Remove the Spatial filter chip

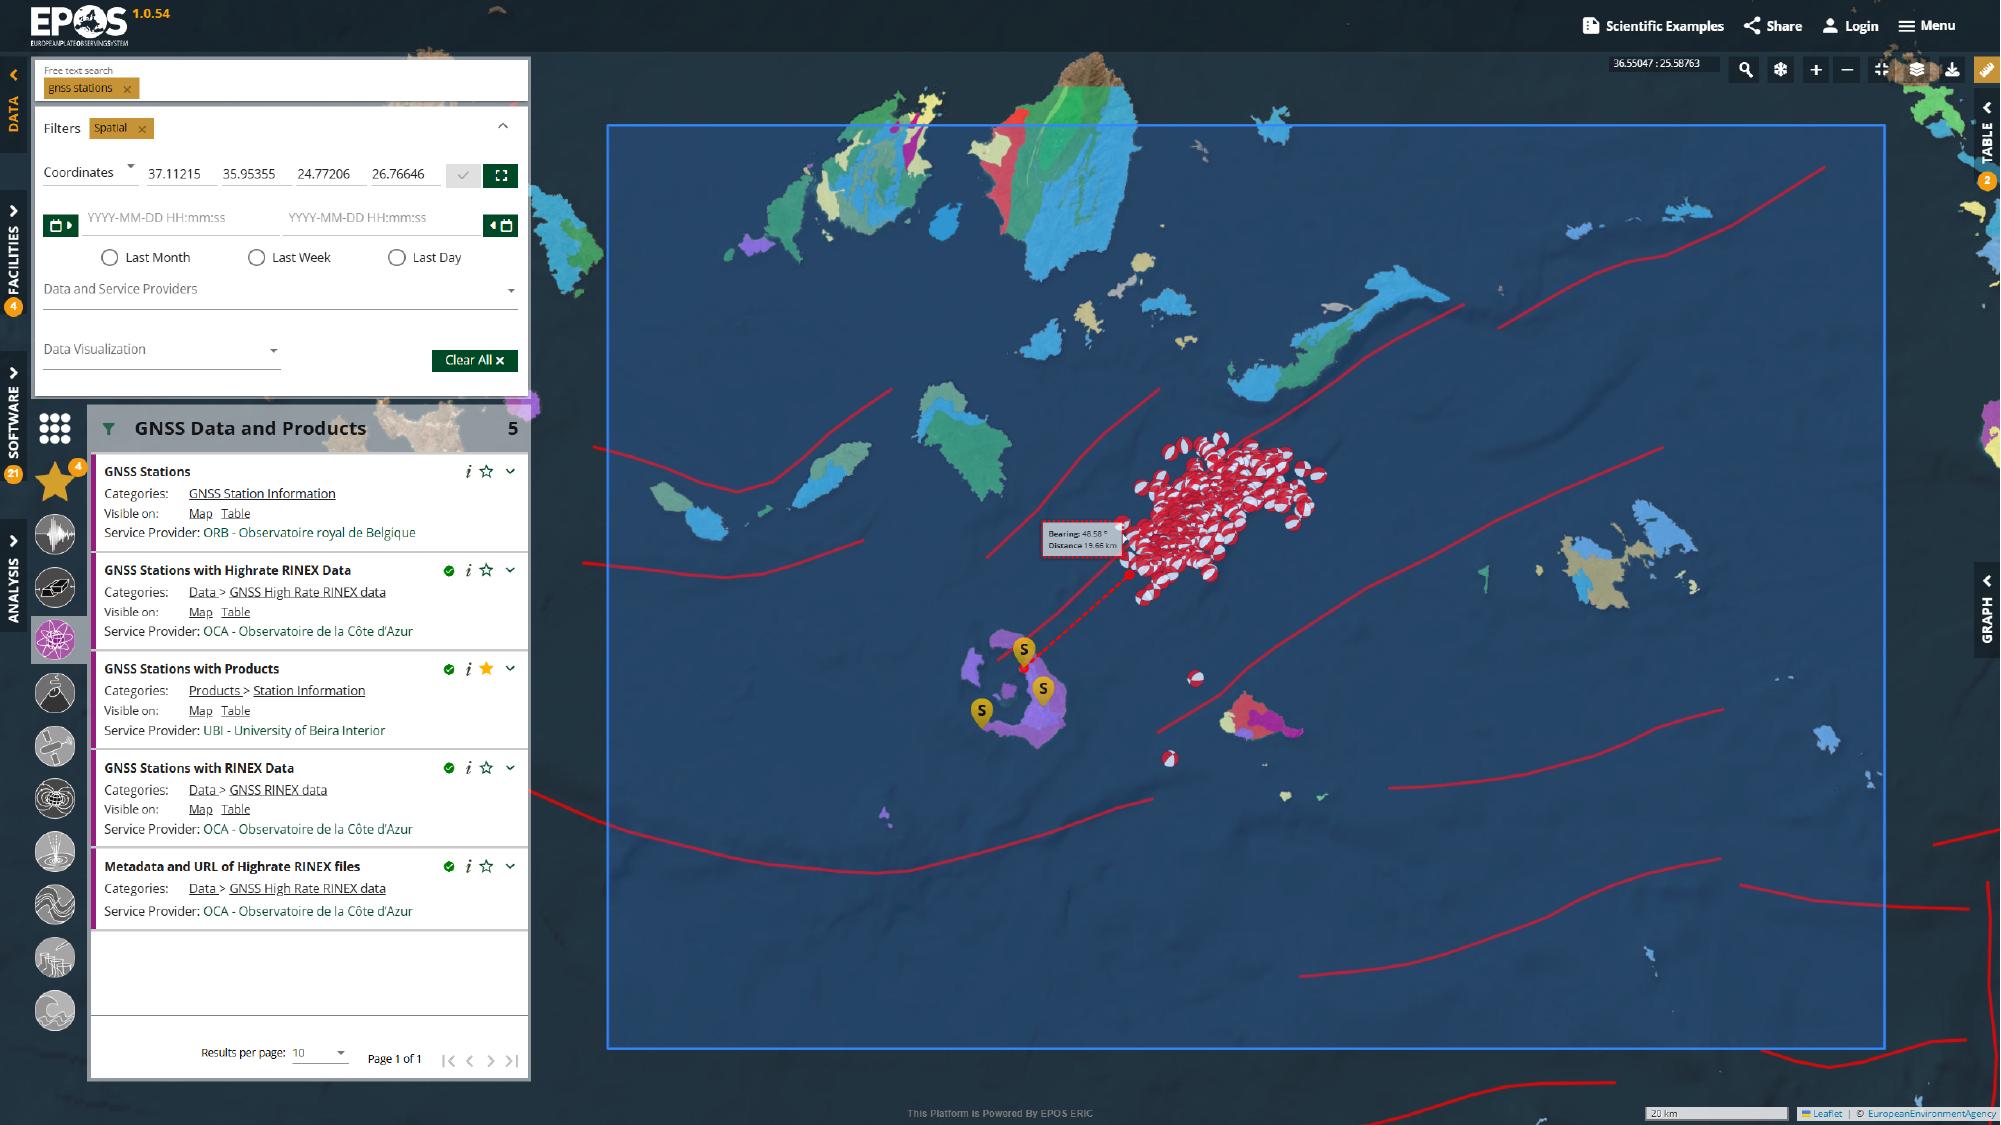tap(143, 128)
